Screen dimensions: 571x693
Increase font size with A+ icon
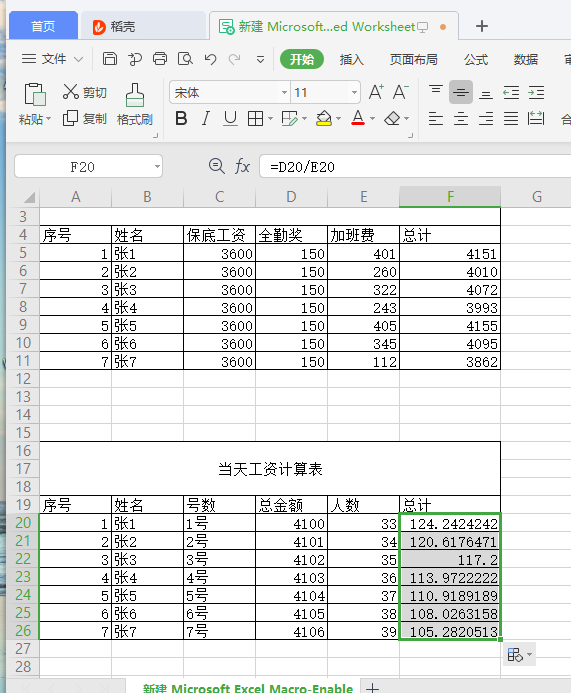[376, 92]
